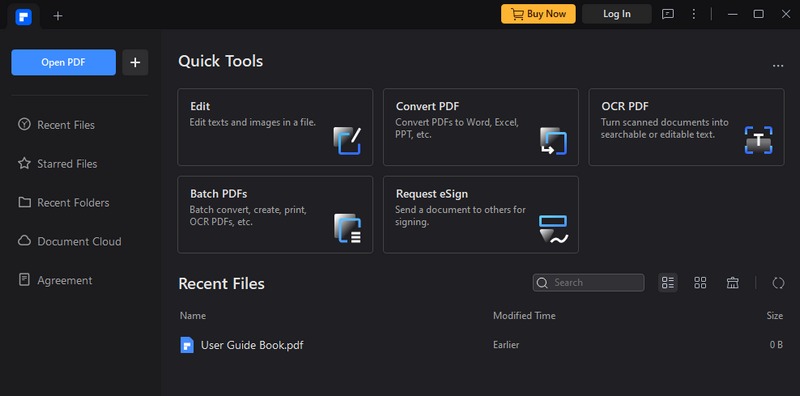Click the 0 B size cell

[x=776, y=345]
